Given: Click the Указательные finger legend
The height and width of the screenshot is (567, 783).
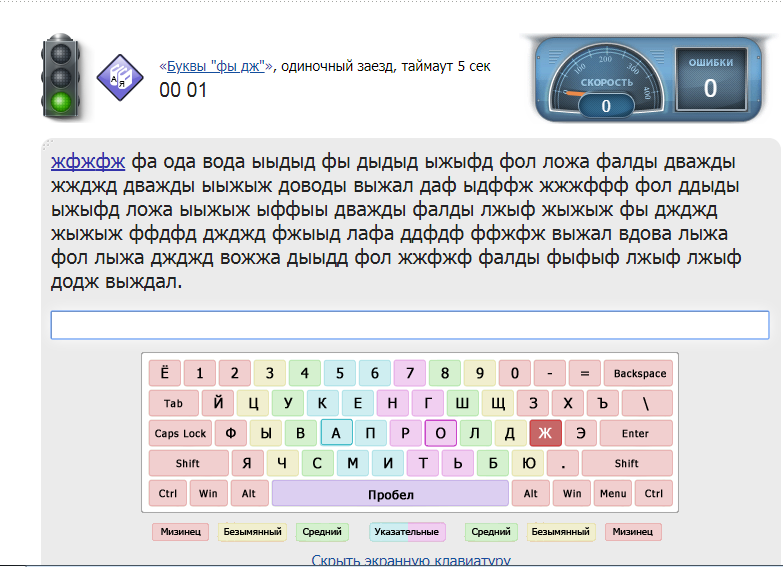Looking at the screenshot, I should 407,532.
